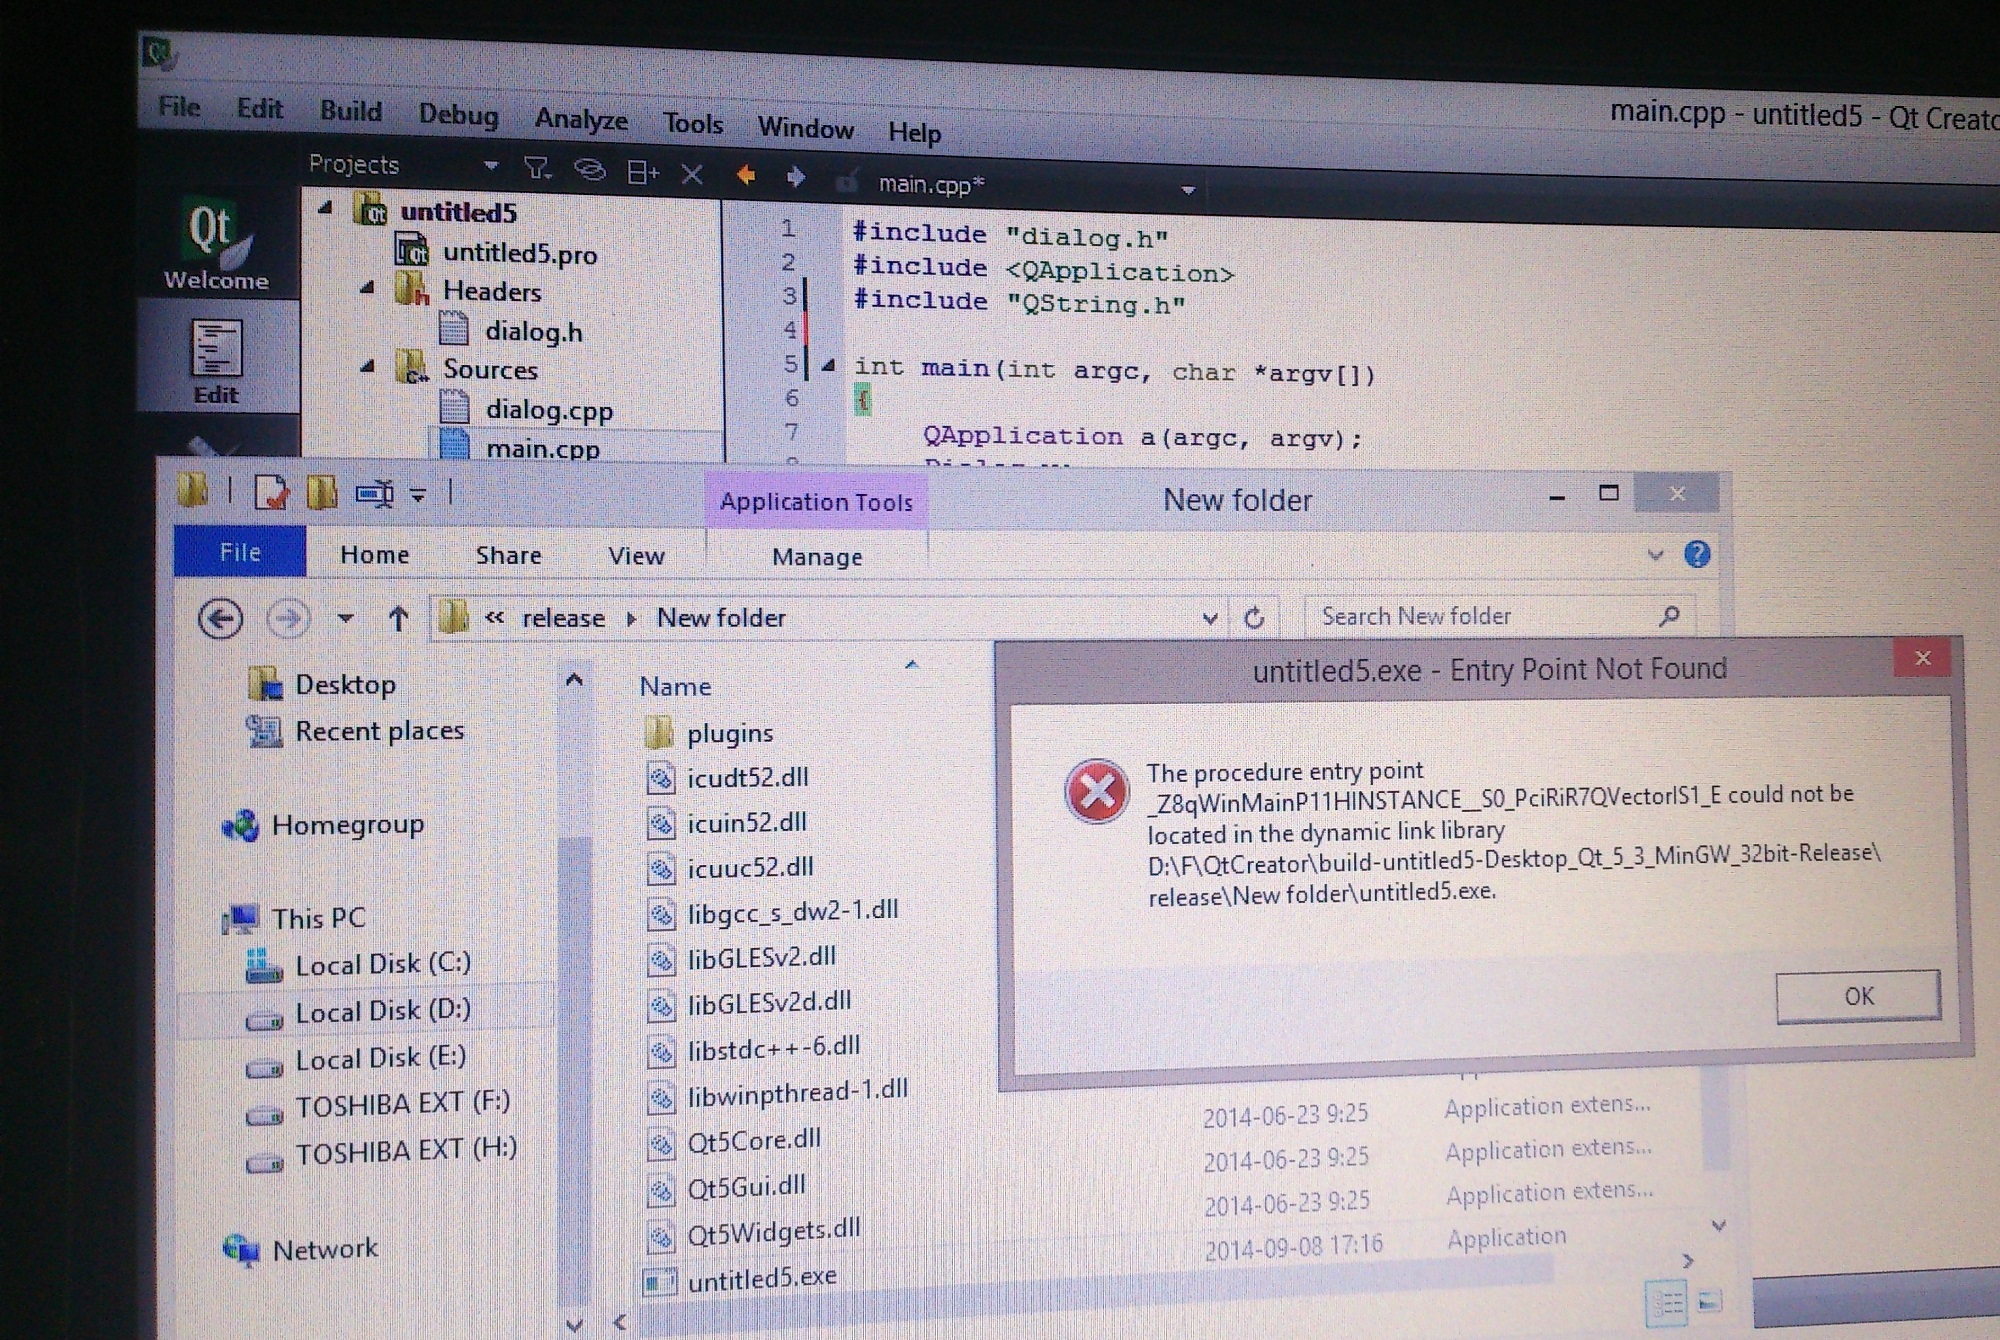
Task: Switch to Explorer Share ribbon tab
Action: (x=508, y=555)
